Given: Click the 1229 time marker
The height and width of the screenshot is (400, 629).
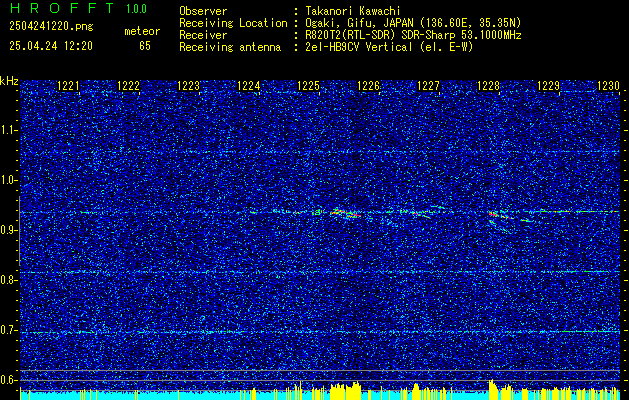Looking at the screenshot, I should click(x=548, y=86).
